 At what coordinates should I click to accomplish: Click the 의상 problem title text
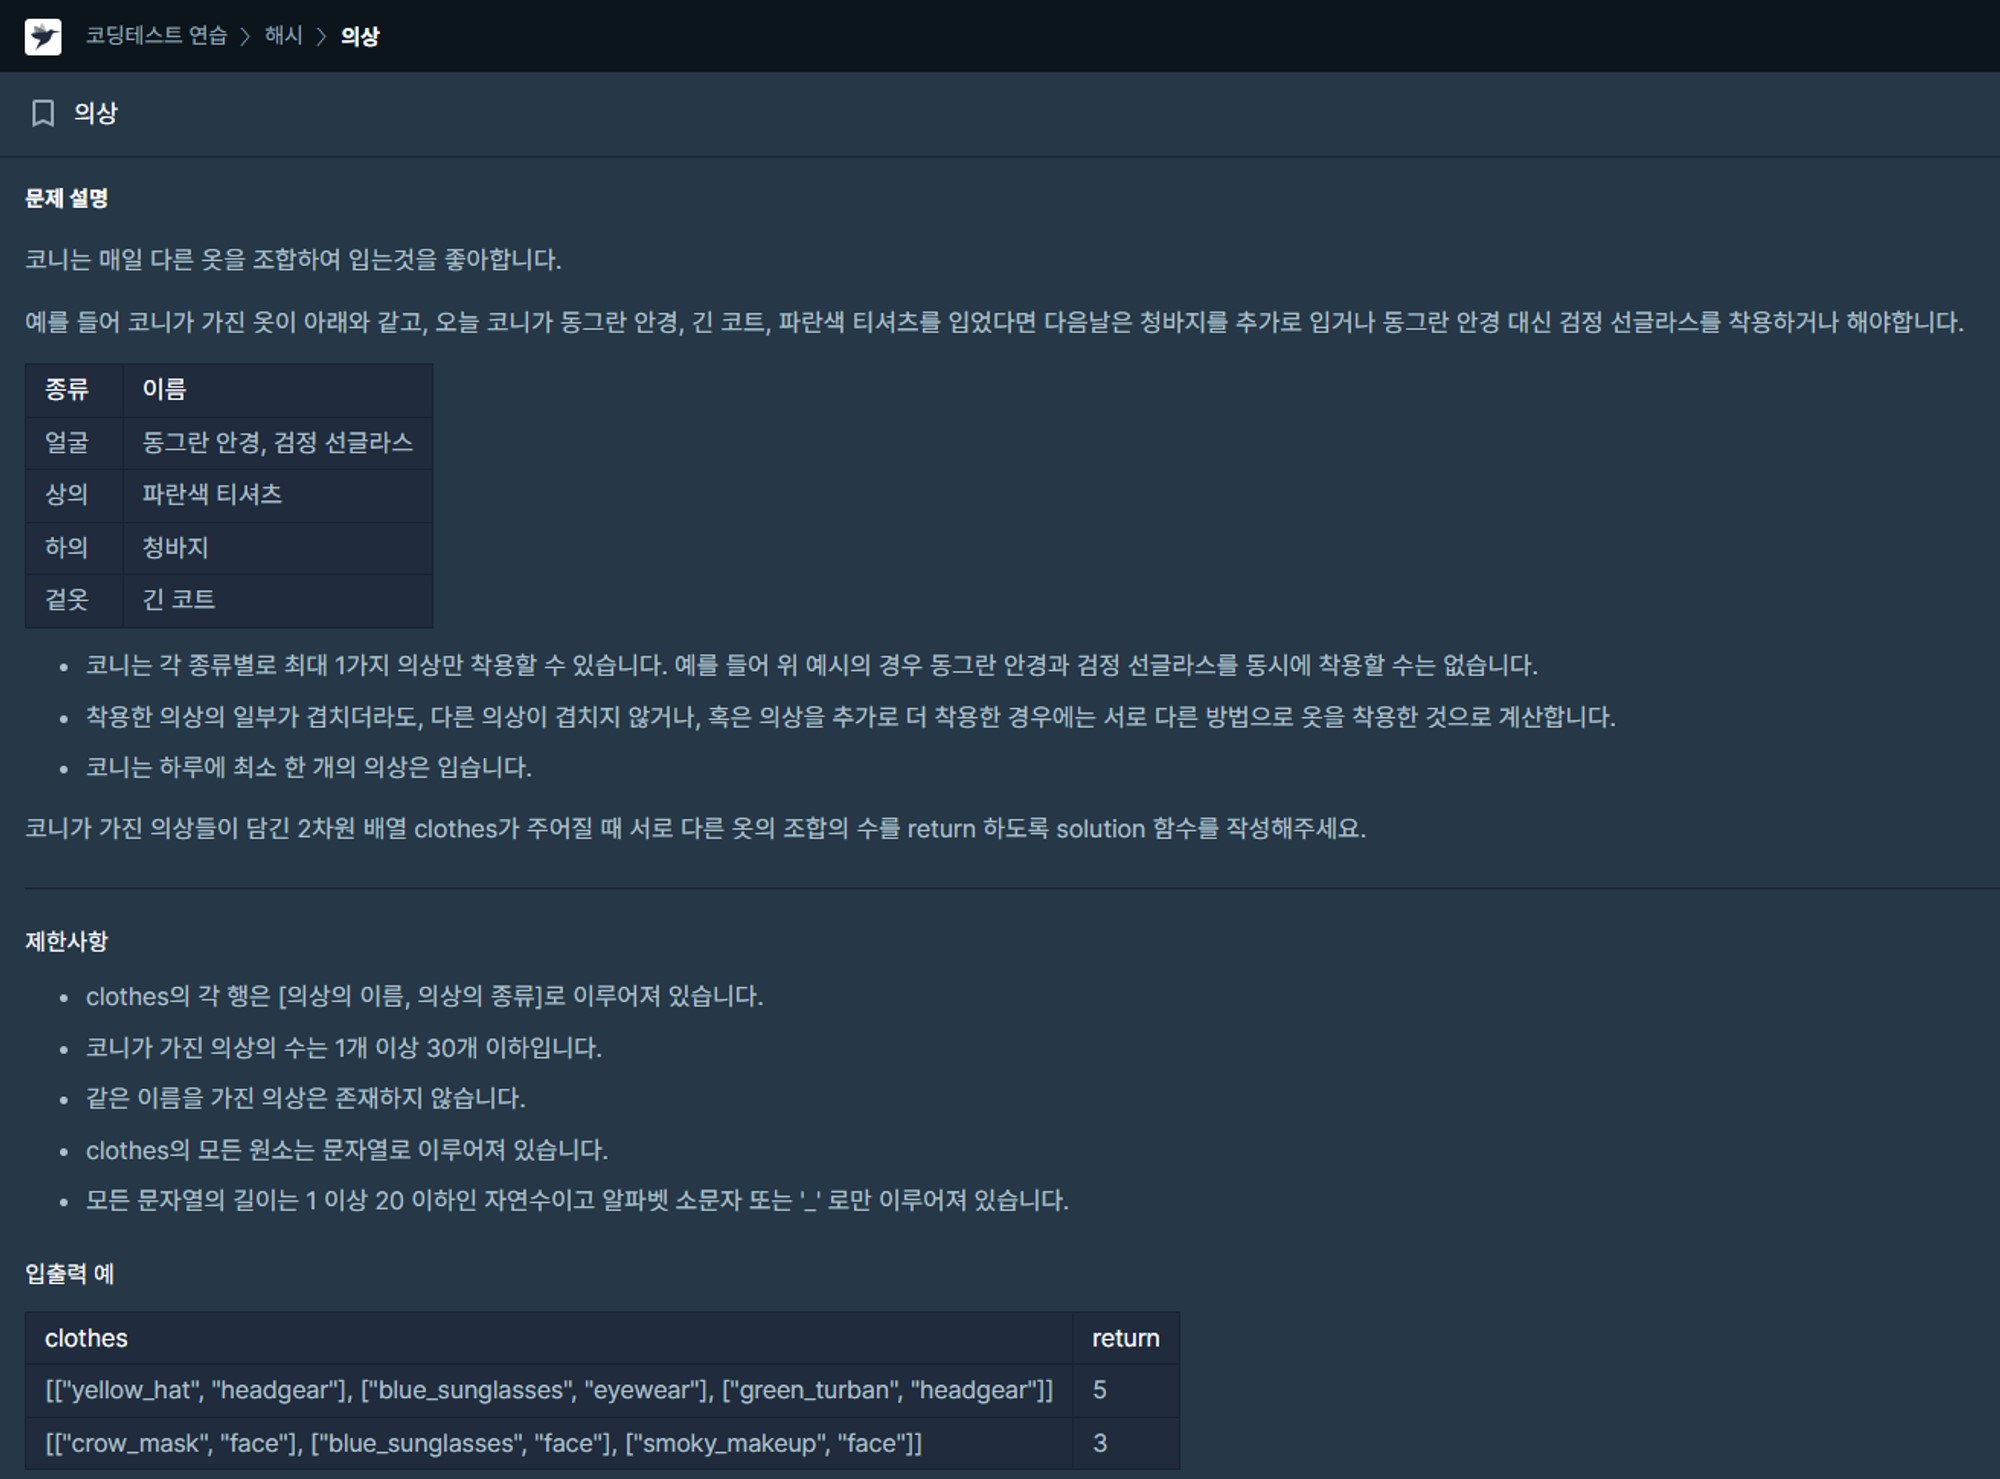click(95, 113)
